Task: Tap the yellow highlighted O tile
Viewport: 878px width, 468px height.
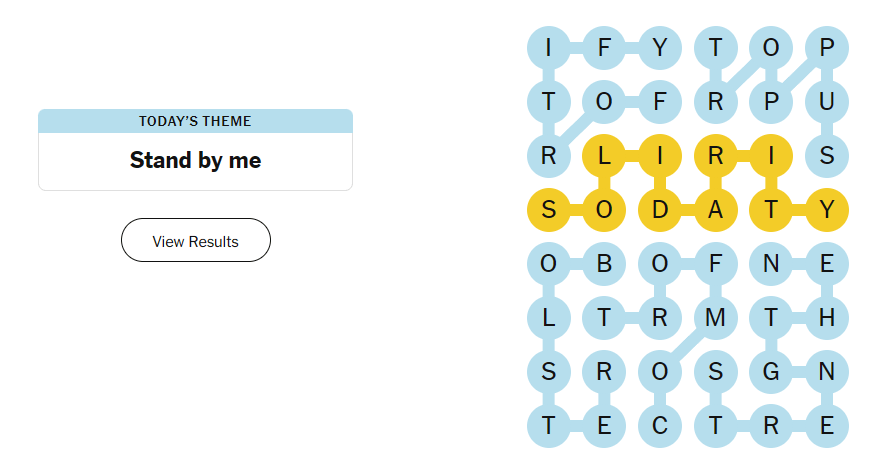Action: point(604,210)
